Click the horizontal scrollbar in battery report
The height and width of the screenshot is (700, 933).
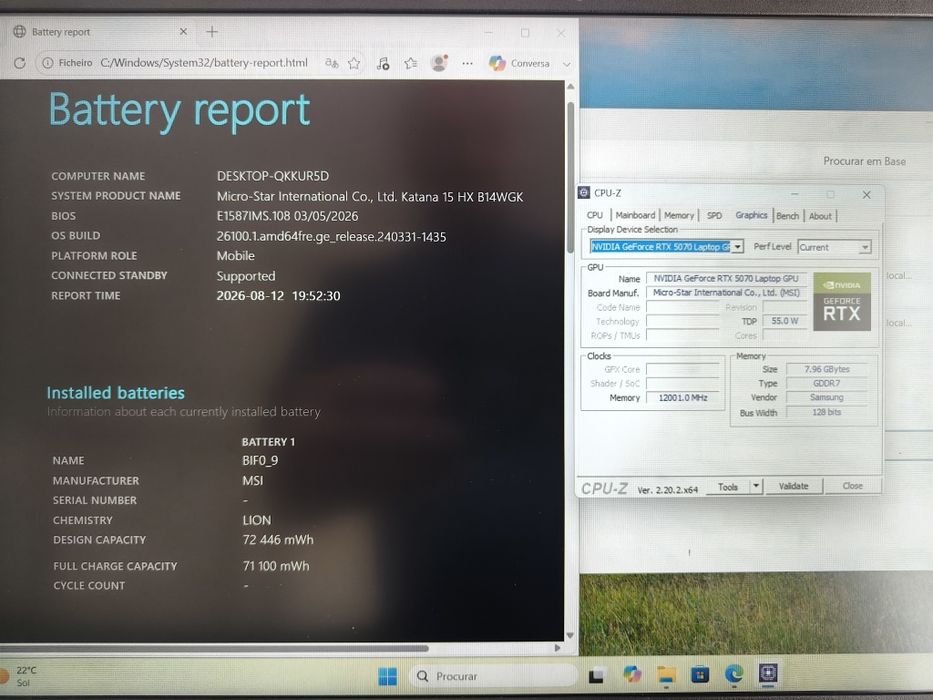coord(214,648)
